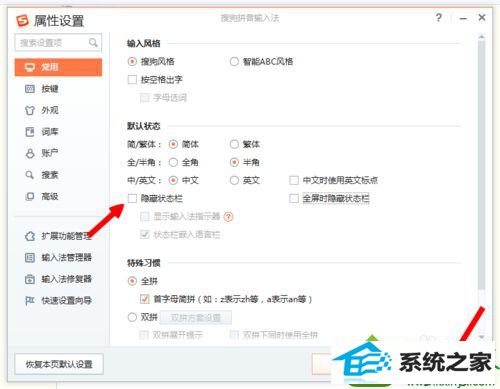Open the 搜索 settings tab

(50, 175)
